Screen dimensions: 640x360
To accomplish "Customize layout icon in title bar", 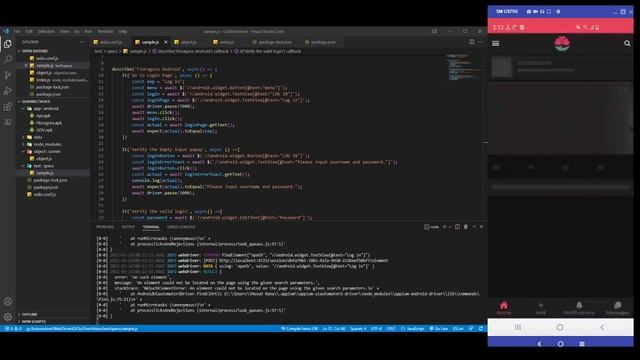I will 435,31.
